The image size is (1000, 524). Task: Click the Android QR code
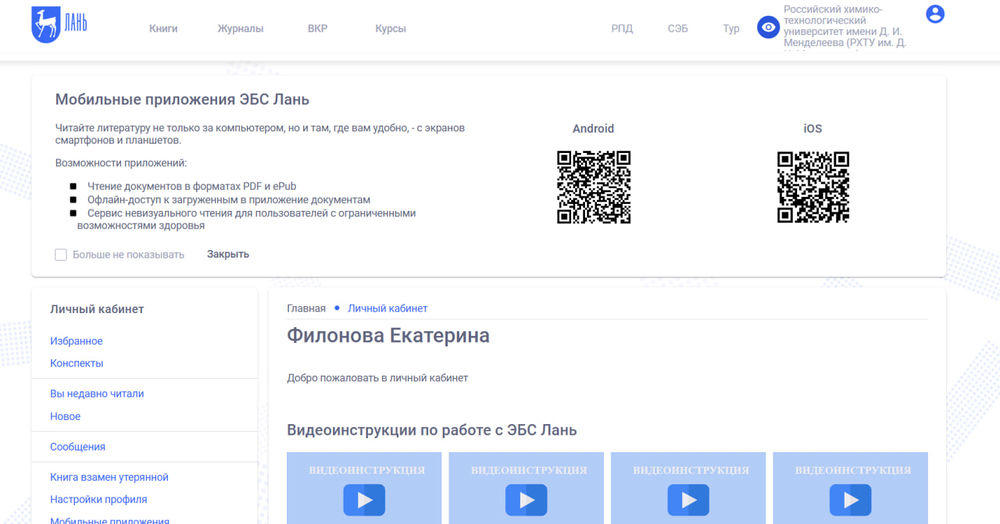tap(593, 187)
